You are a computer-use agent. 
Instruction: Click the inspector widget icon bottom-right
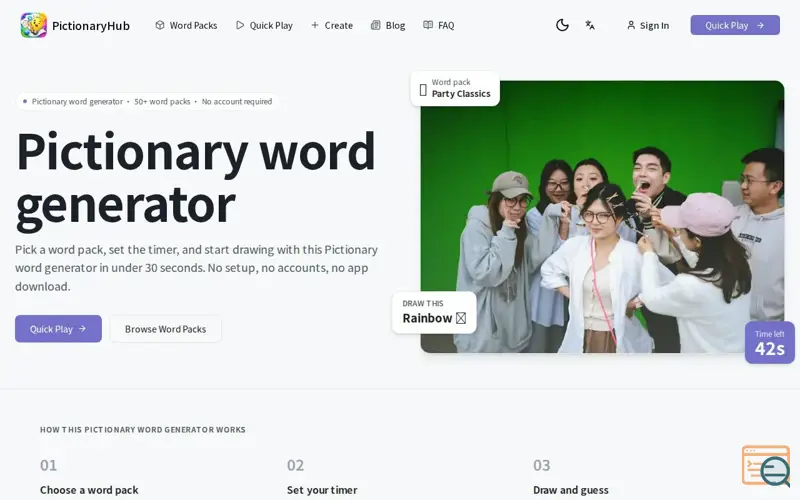click(766, 466)
